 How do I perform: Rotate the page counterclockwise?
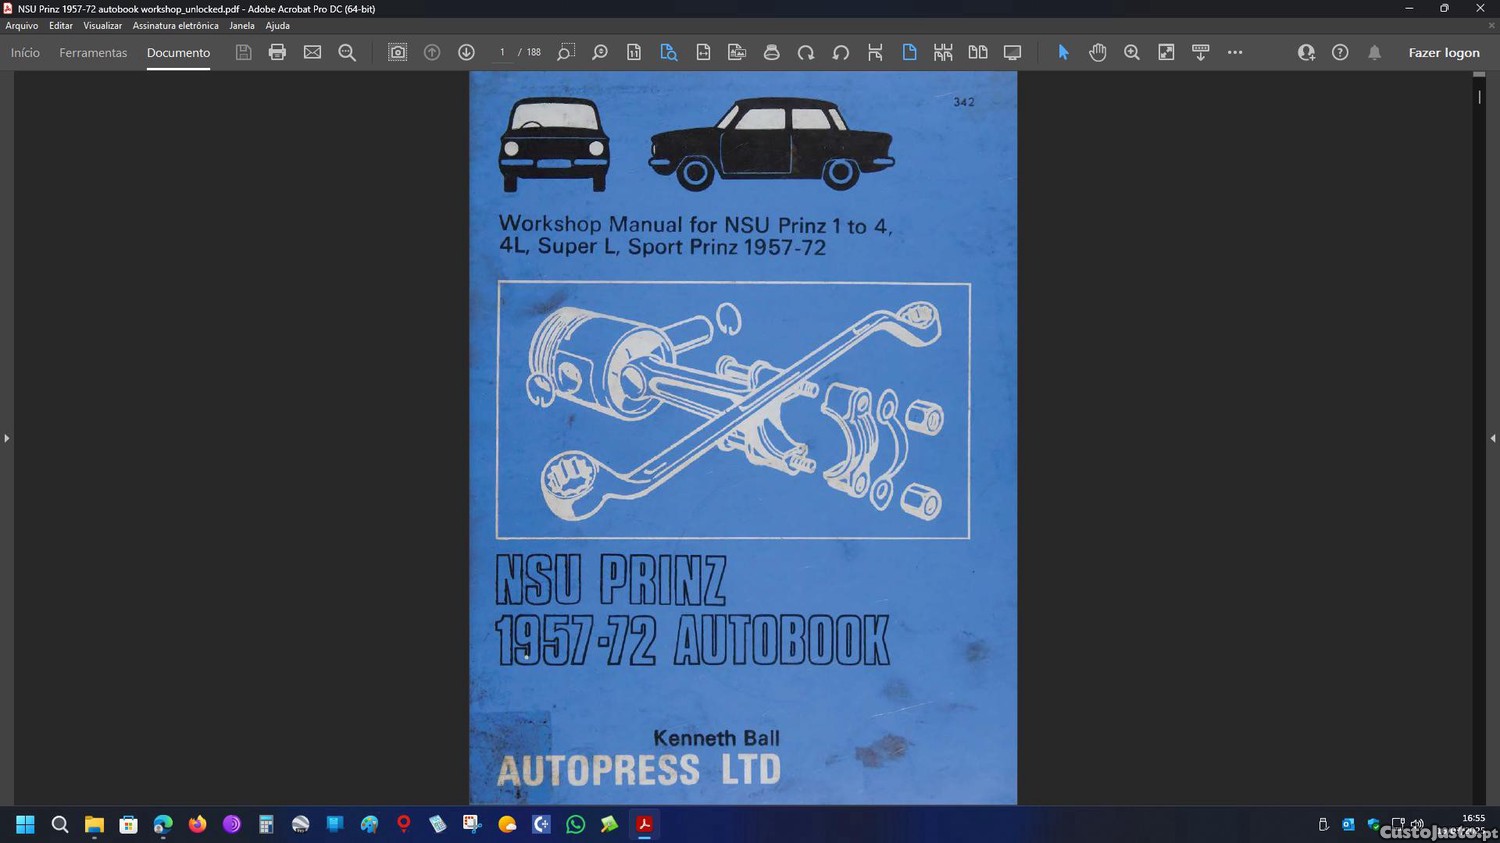point(840,52)
